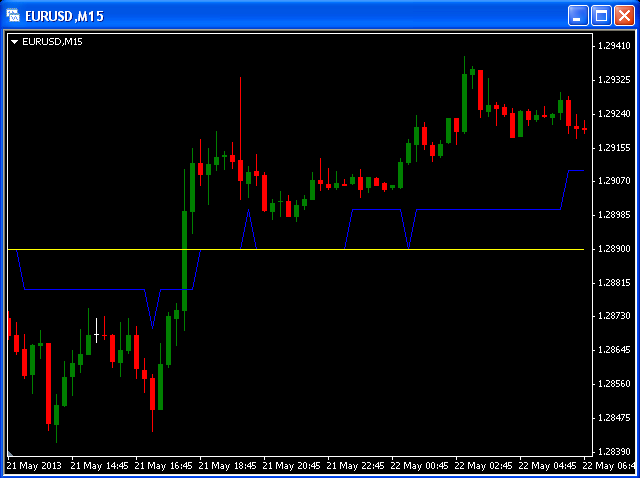
Task: Maximize the EURUSD,M15 chart window
Action: click(x=601, y=16)
